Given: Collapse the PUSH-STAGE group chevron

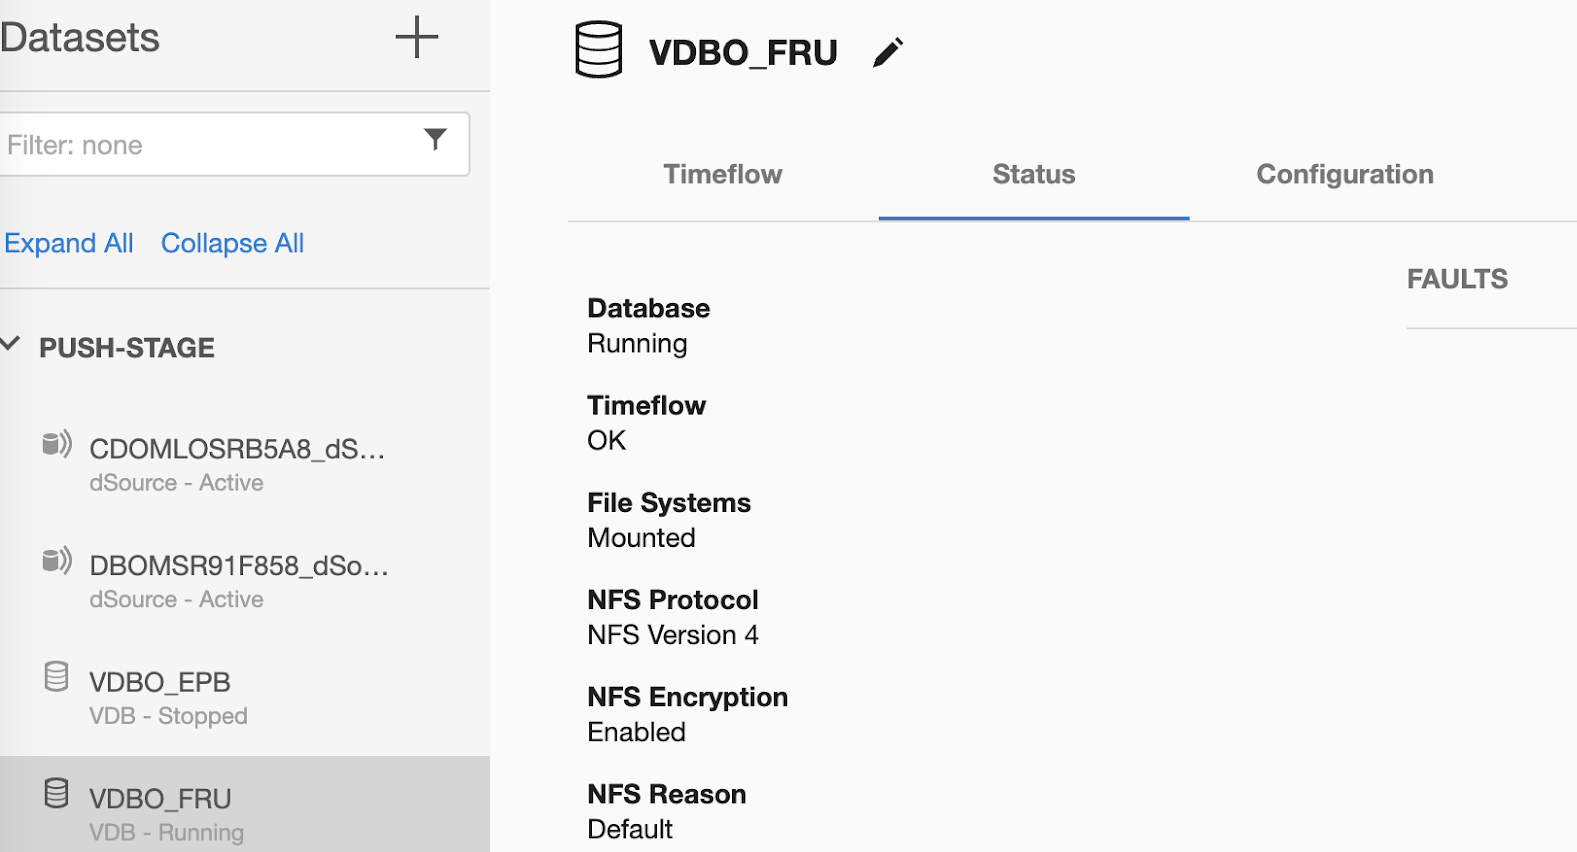Looking at the screenshot, I should tap(11, 345).
